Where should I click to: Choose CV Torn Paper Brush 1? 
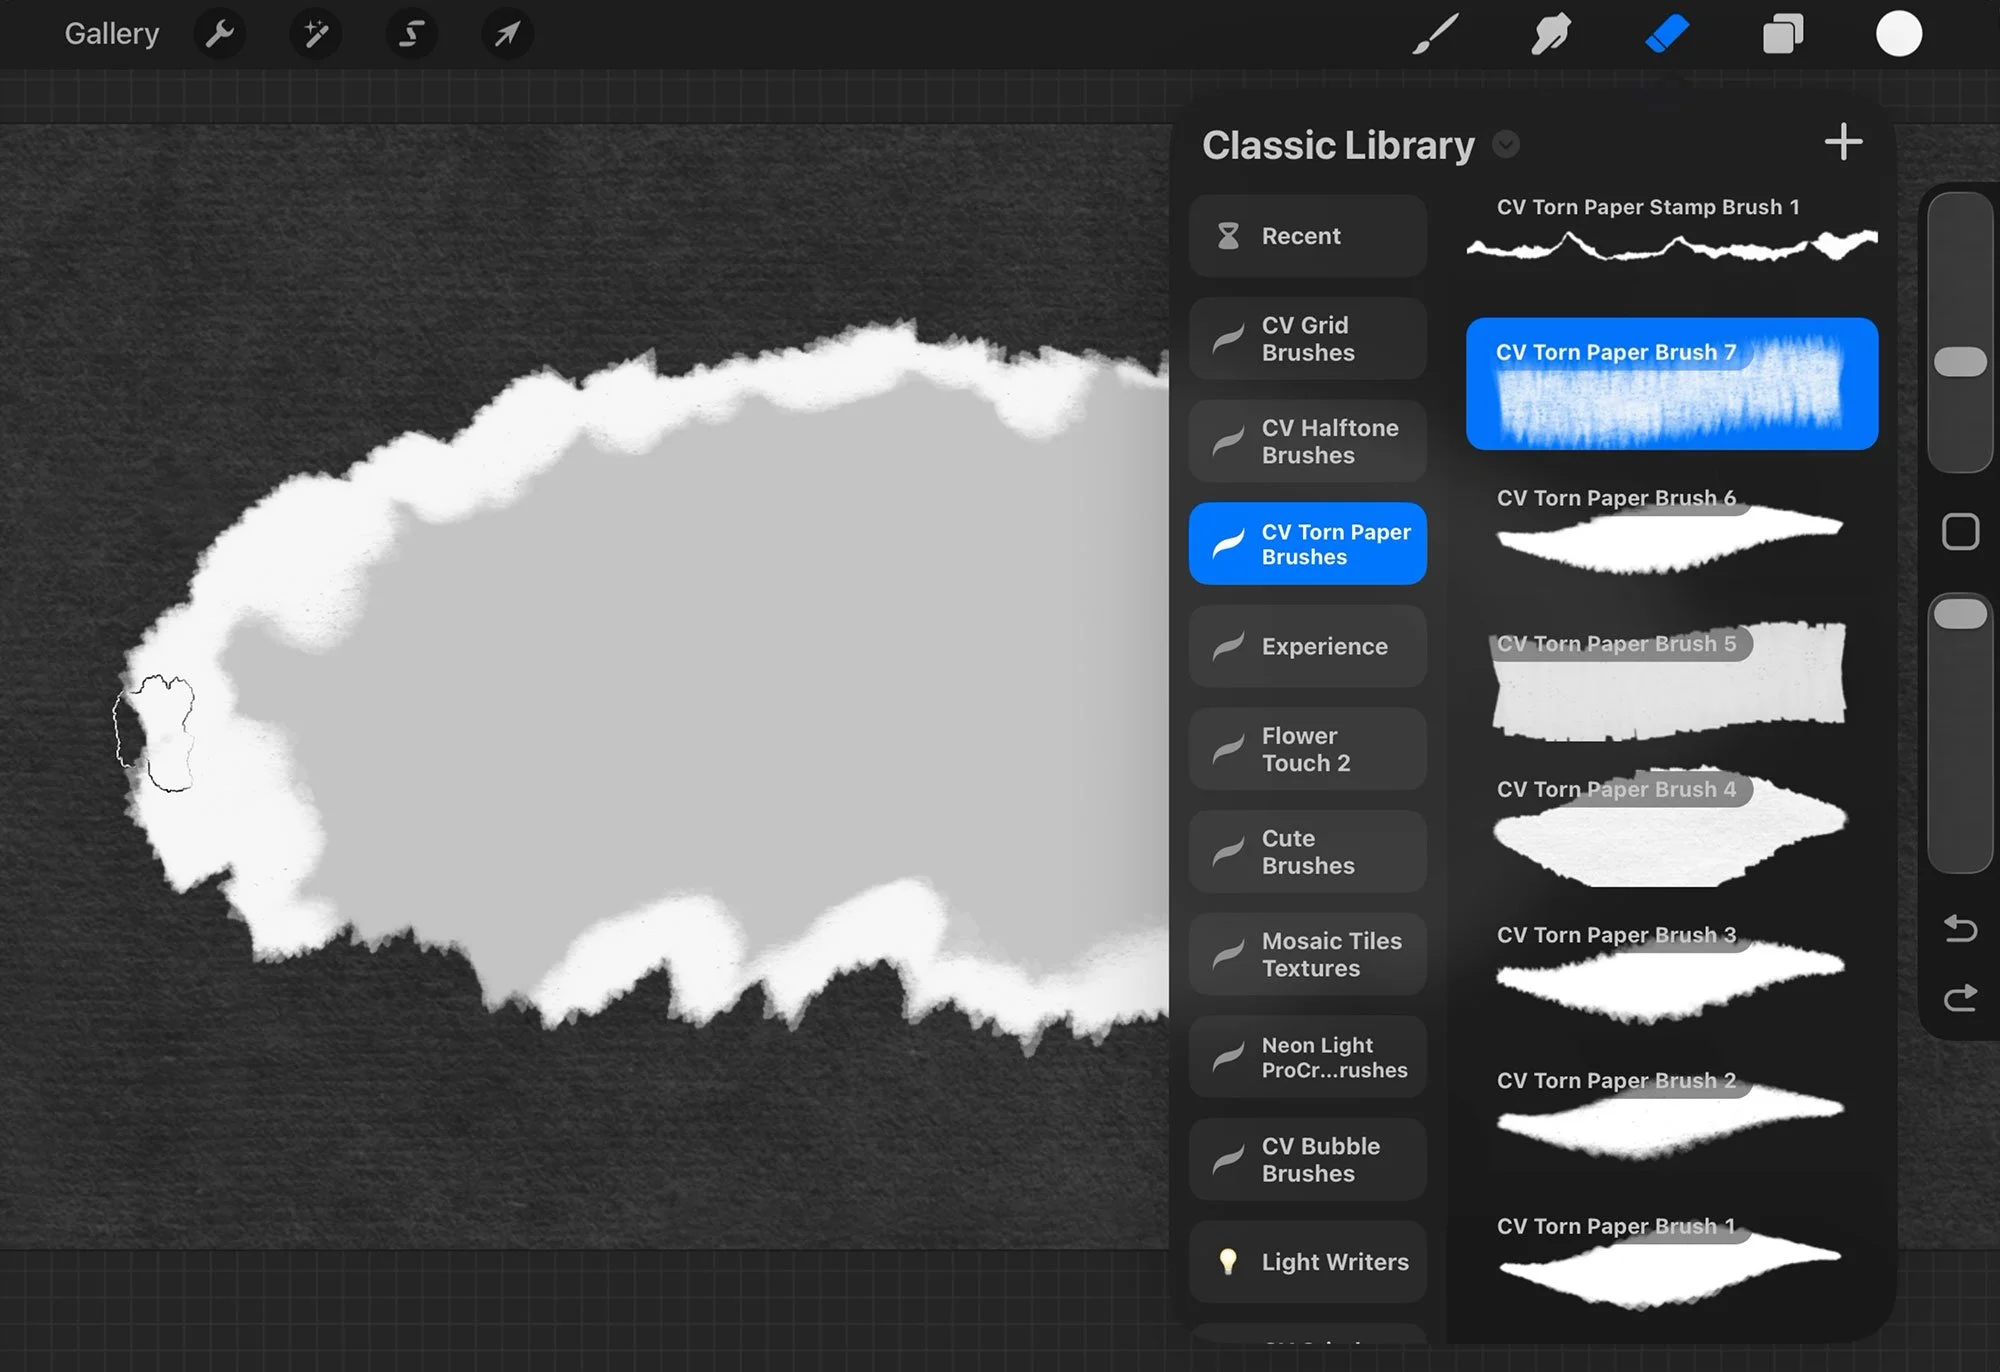click(x=1672, y=1258)
